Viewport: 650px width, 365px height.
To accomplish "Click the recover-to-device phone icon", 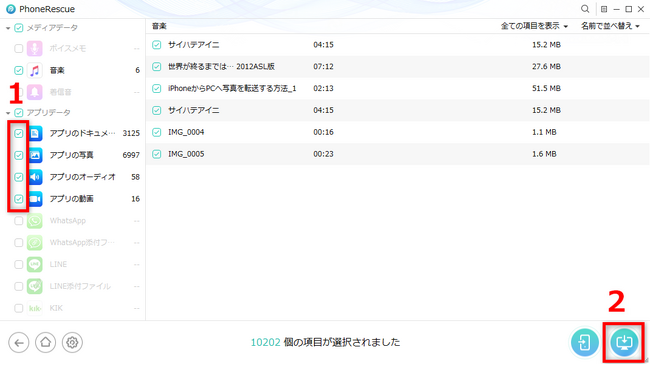I will [x=585, y=342].
